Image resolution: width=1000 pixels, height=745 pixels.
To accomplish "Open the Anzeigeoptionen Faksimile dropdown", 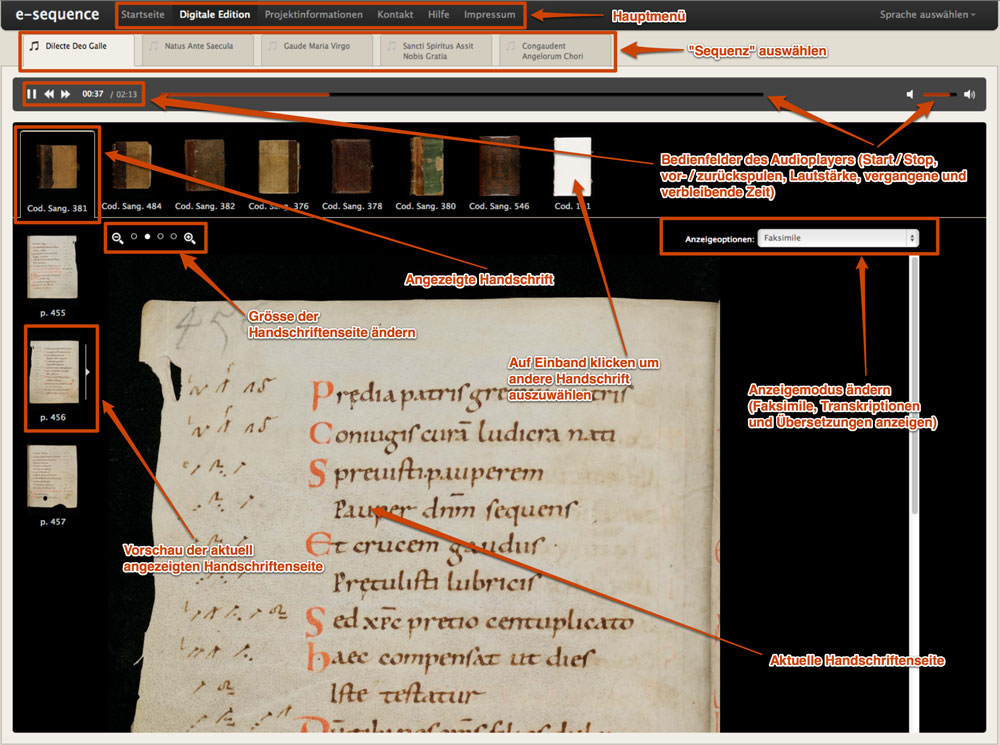I will pyautogui.click(x=838, y=238).
